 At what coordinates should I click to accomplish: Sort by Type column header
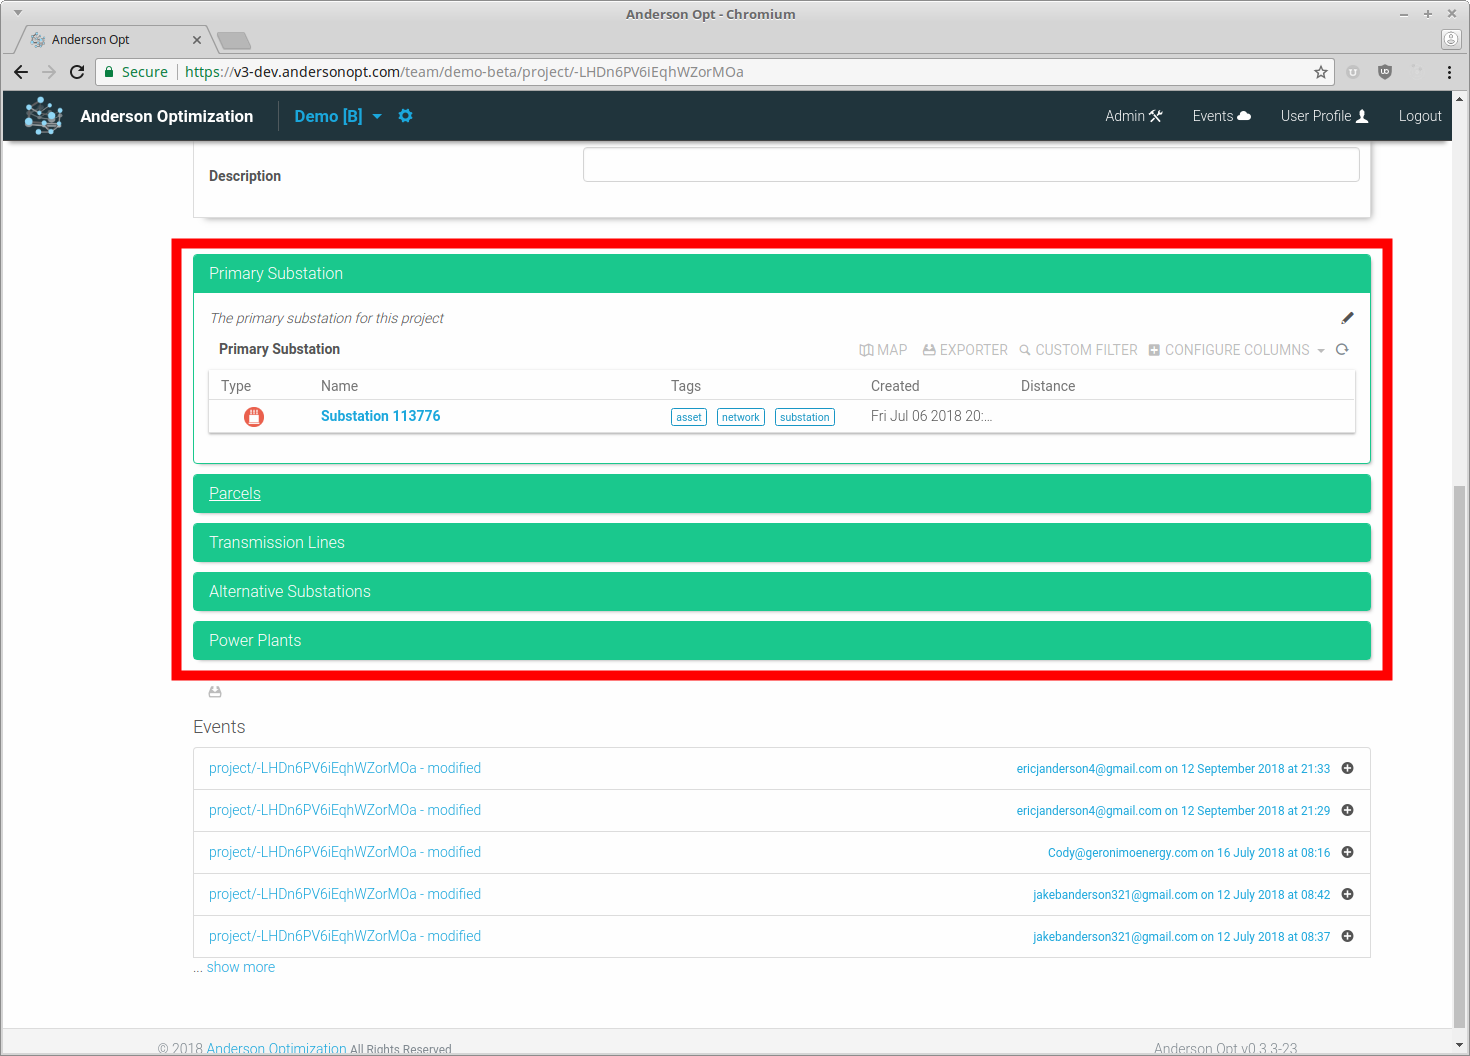[x=236, y=386]
